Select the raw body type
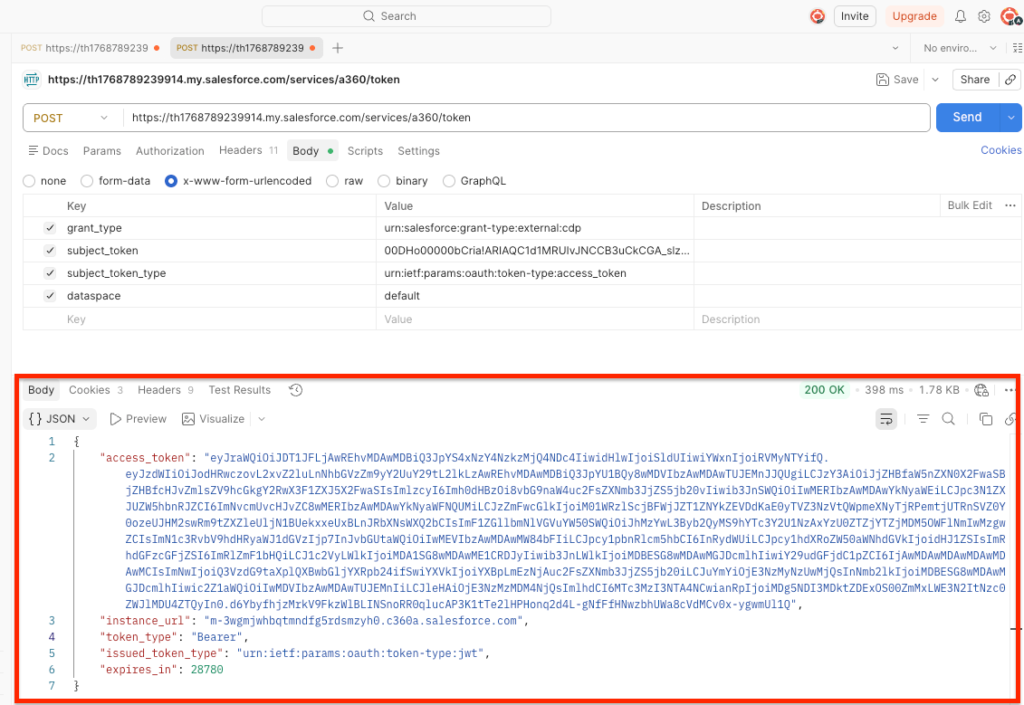Viewport: 1024px width, 705px height. (345, 181)
